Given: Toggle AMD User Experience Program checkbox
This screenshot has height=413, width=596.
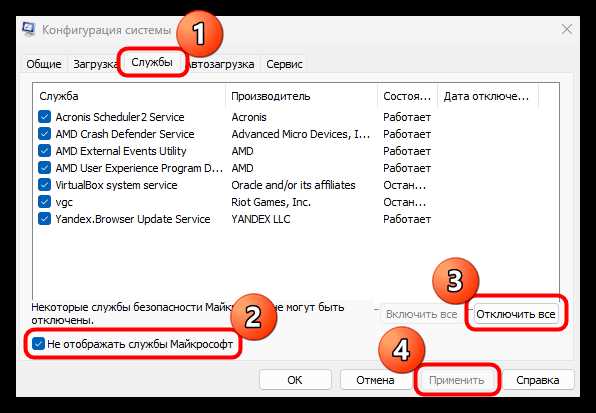Looking at the screenshot, I should (x=44, y=168).
